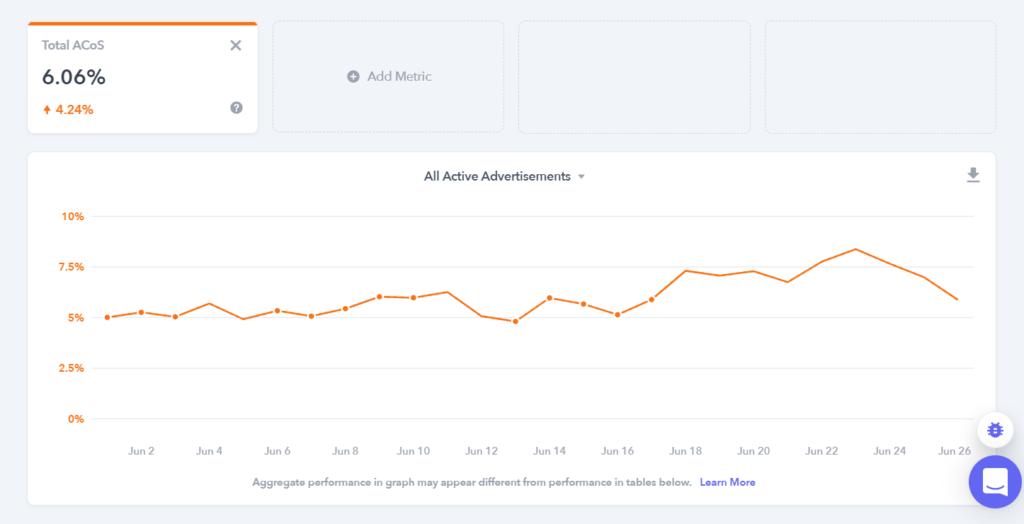Click the Jun 2 axis label
Image resolution: width=1024 pixels, height=524 pixels.
pyautogui.click(x=141, y=451)
